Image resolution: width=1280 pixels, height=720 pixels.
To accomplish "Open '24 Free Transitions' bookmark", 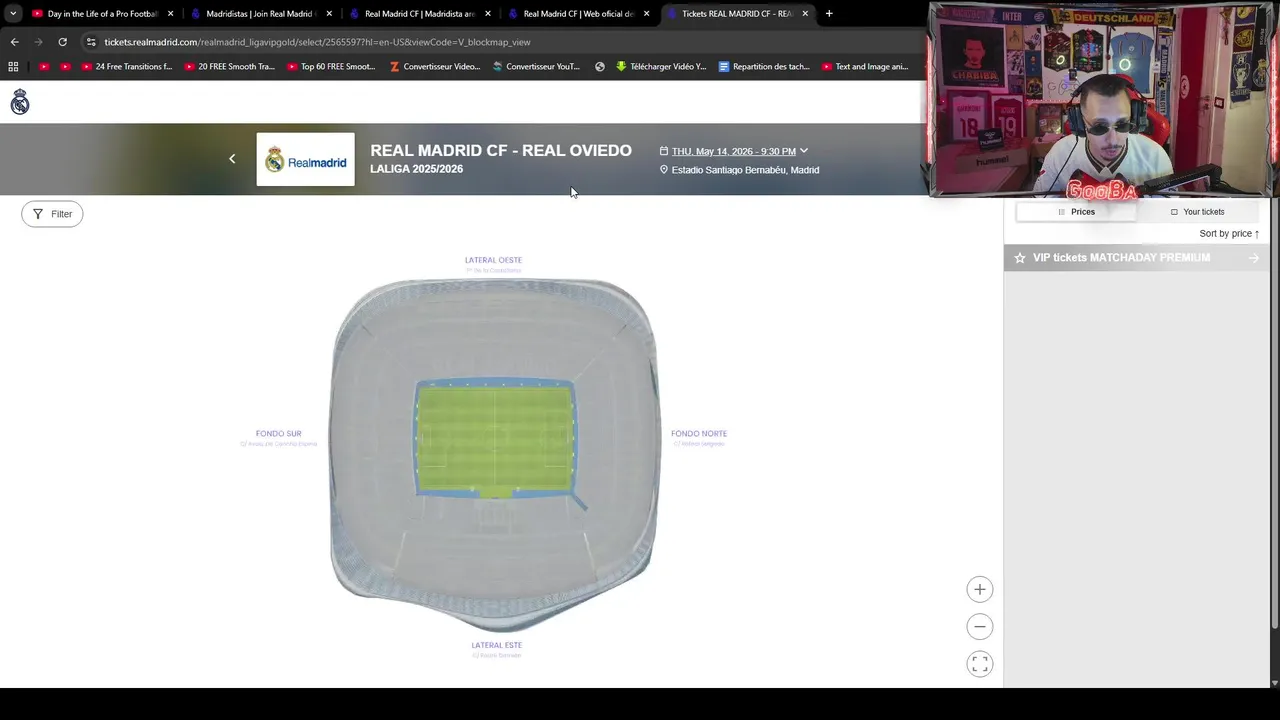I will coord(126,67).
